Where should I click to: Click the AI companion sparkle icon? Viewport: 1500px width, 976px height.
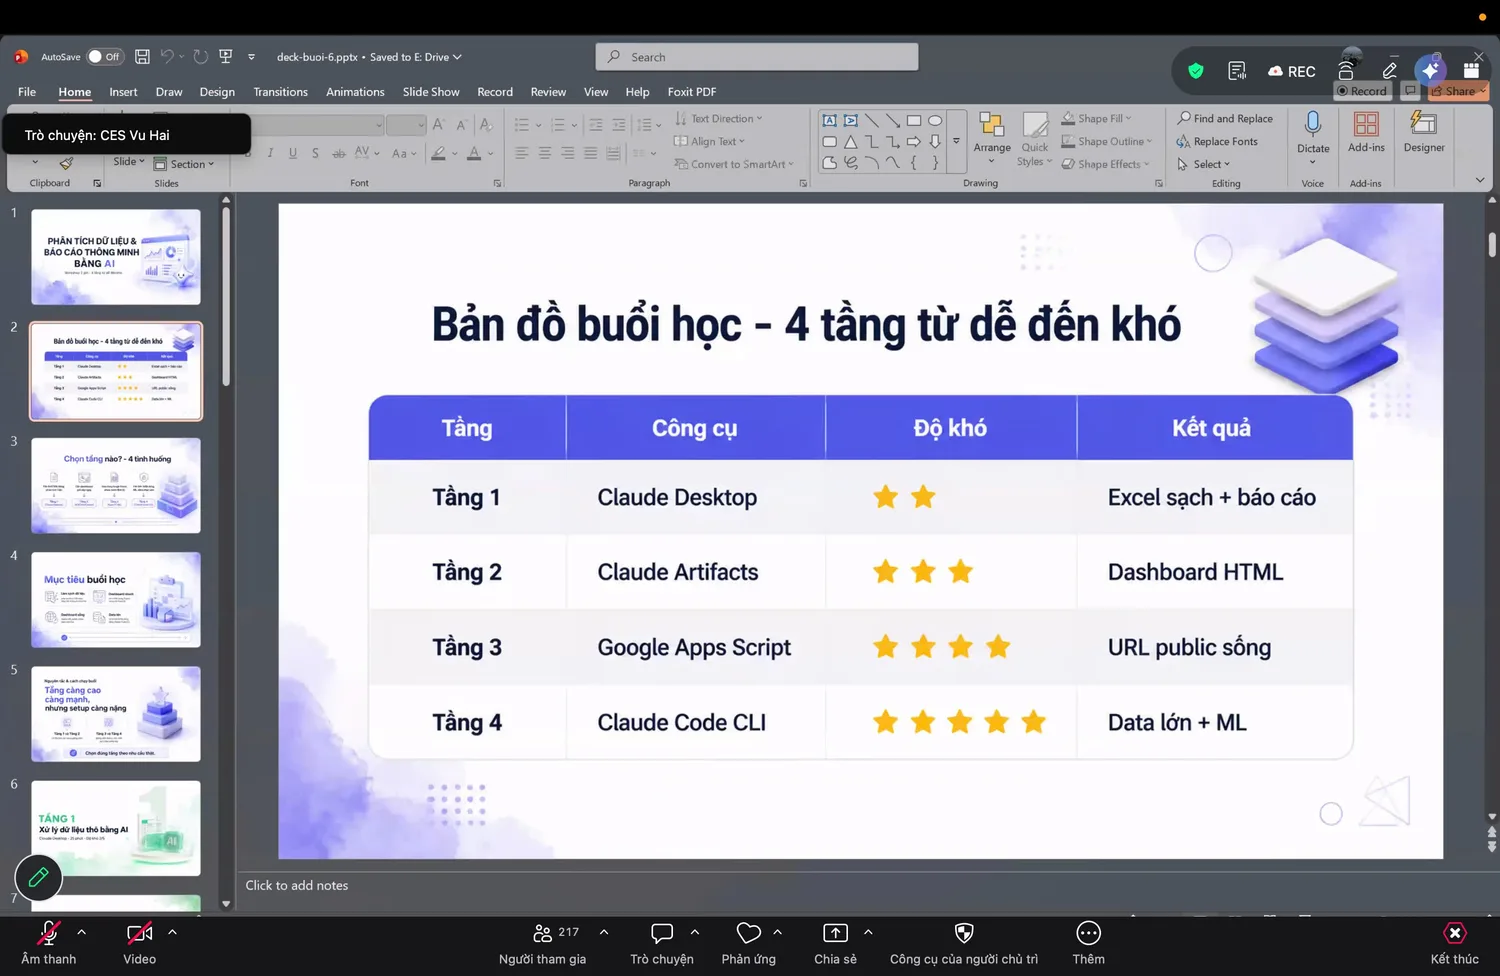click(1431, 70)
